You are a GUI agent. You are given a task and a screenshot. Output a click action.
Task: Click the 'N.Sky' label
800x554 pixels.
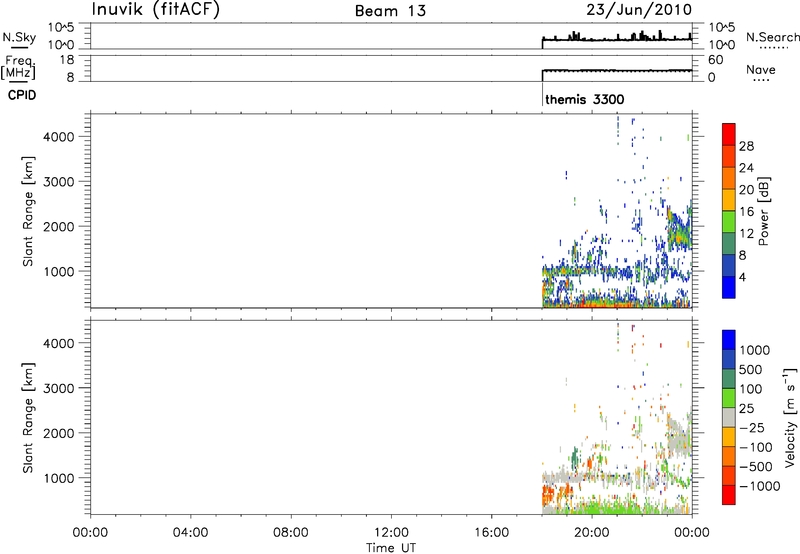19,37
